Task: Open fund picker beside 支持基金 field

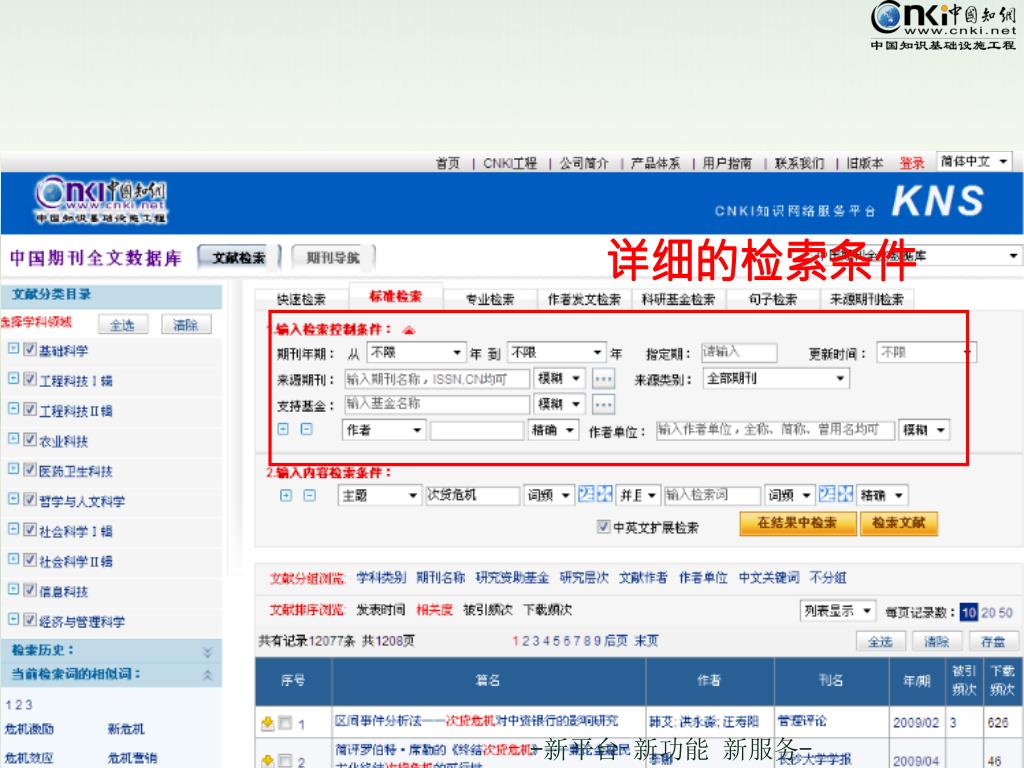Action: tap(603, 405)
